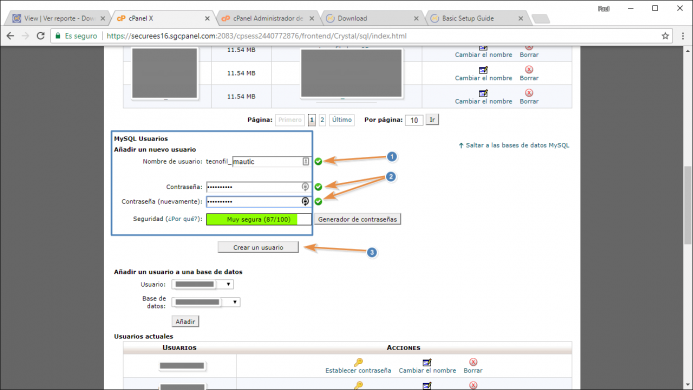
Task: Go forward in browser history
Action: point(25,36)
